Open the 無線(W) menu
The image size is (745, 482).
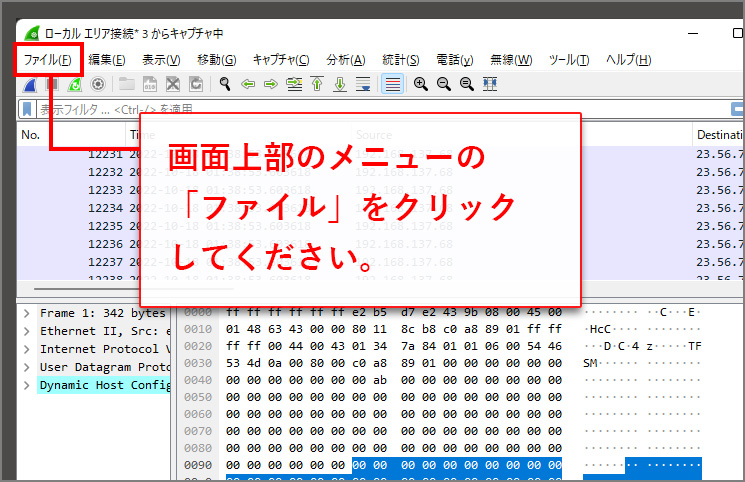tap(511, 60)
